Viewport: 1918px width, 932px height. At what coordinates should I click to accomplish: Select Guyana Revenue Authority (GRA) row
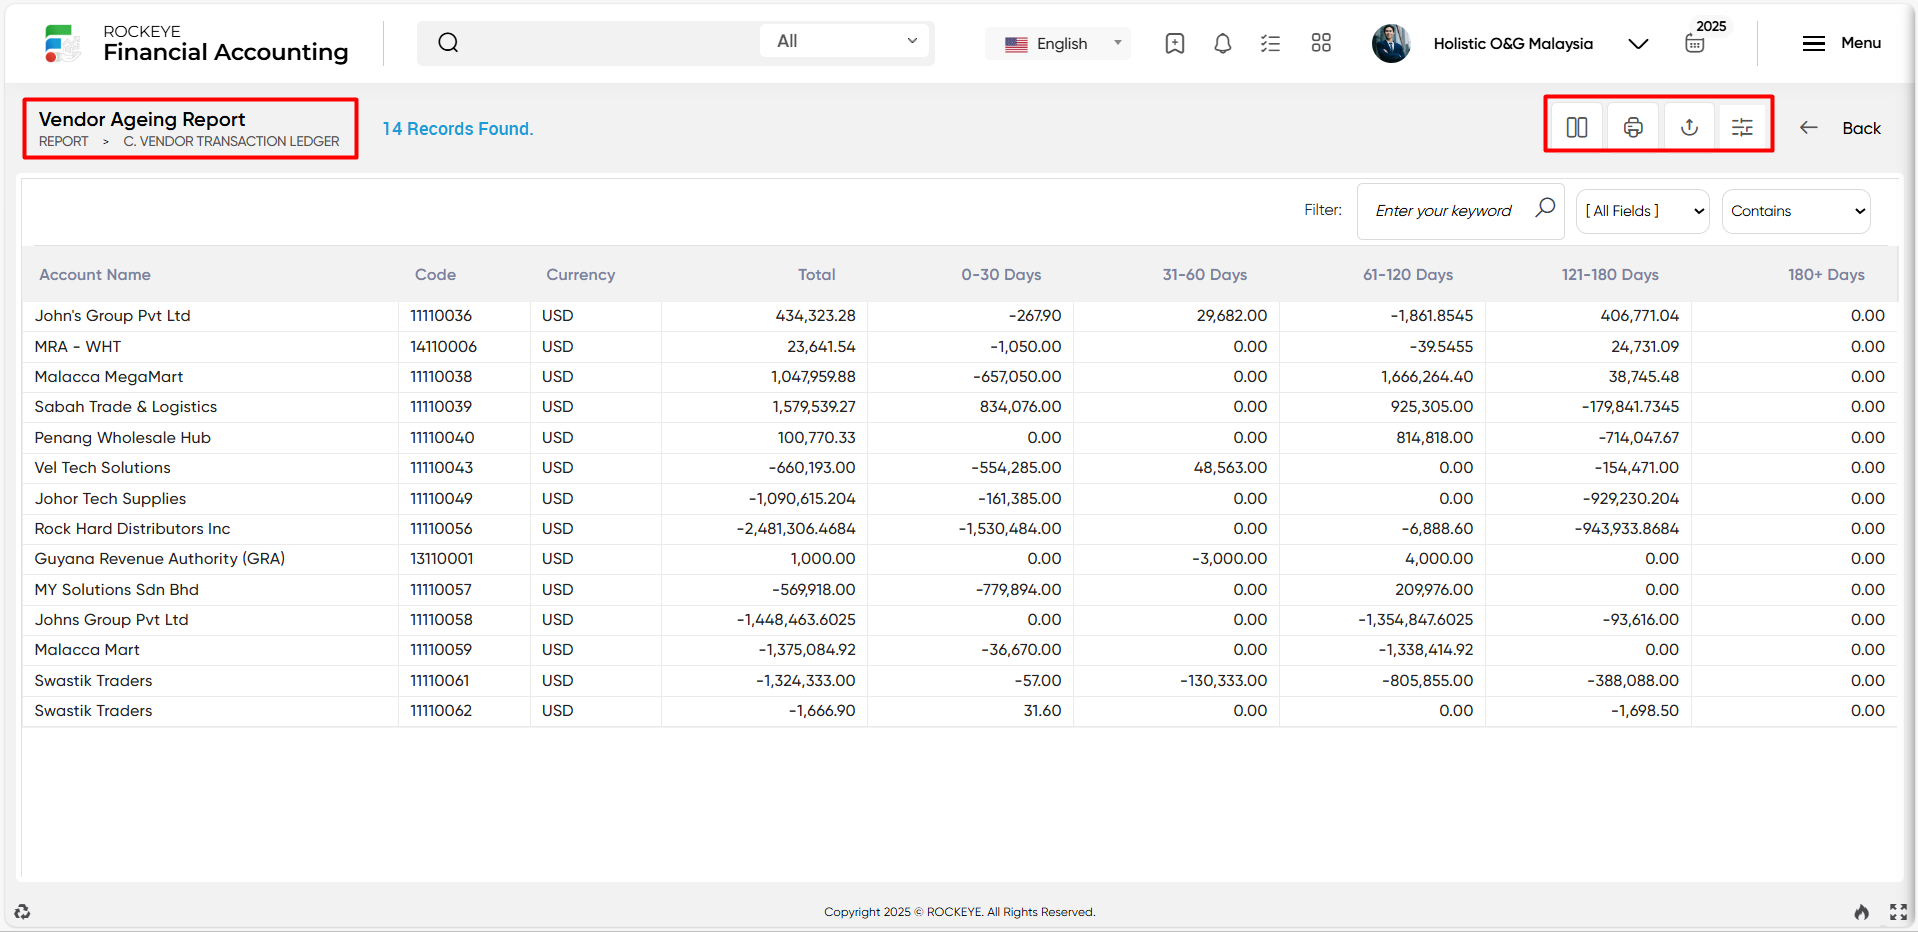click(959, 559)
